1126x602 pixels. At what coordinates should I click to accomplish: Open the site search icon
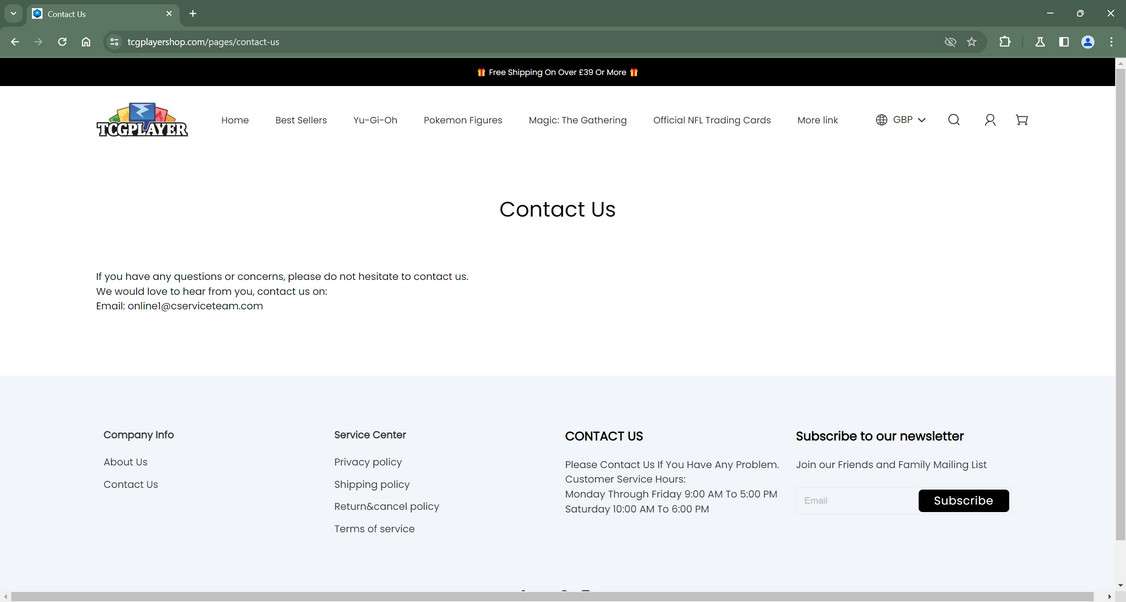click(954, 120)
